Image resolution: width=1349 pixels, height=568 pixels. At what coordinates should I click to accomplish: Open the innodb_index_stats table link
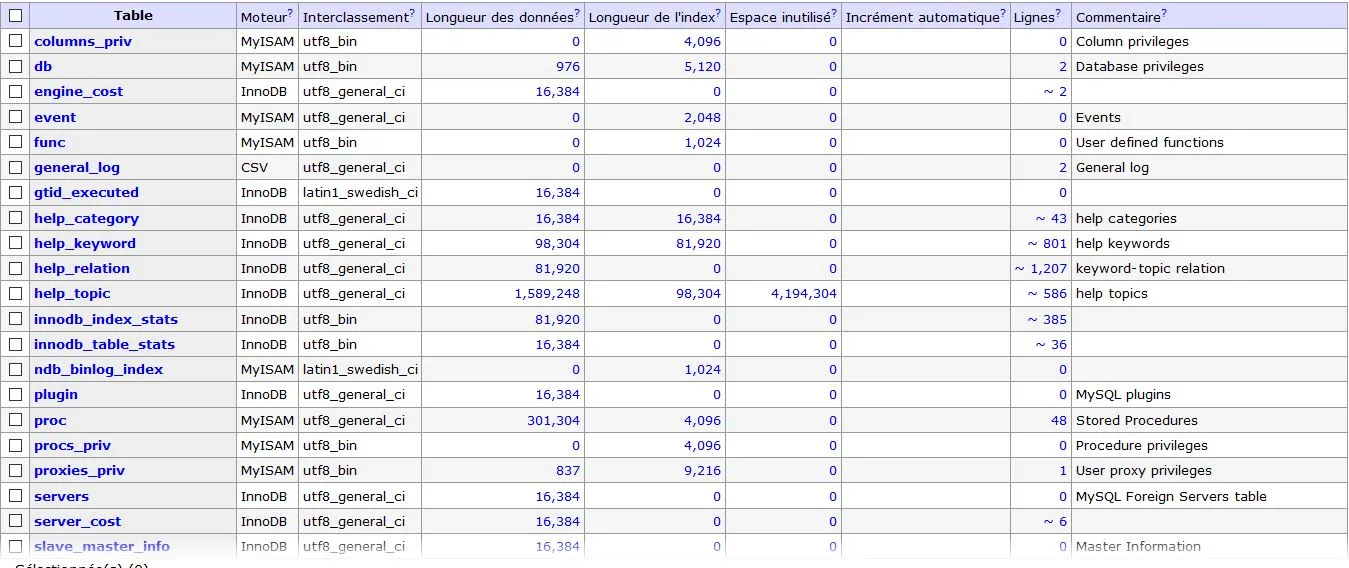pos(106,319)
